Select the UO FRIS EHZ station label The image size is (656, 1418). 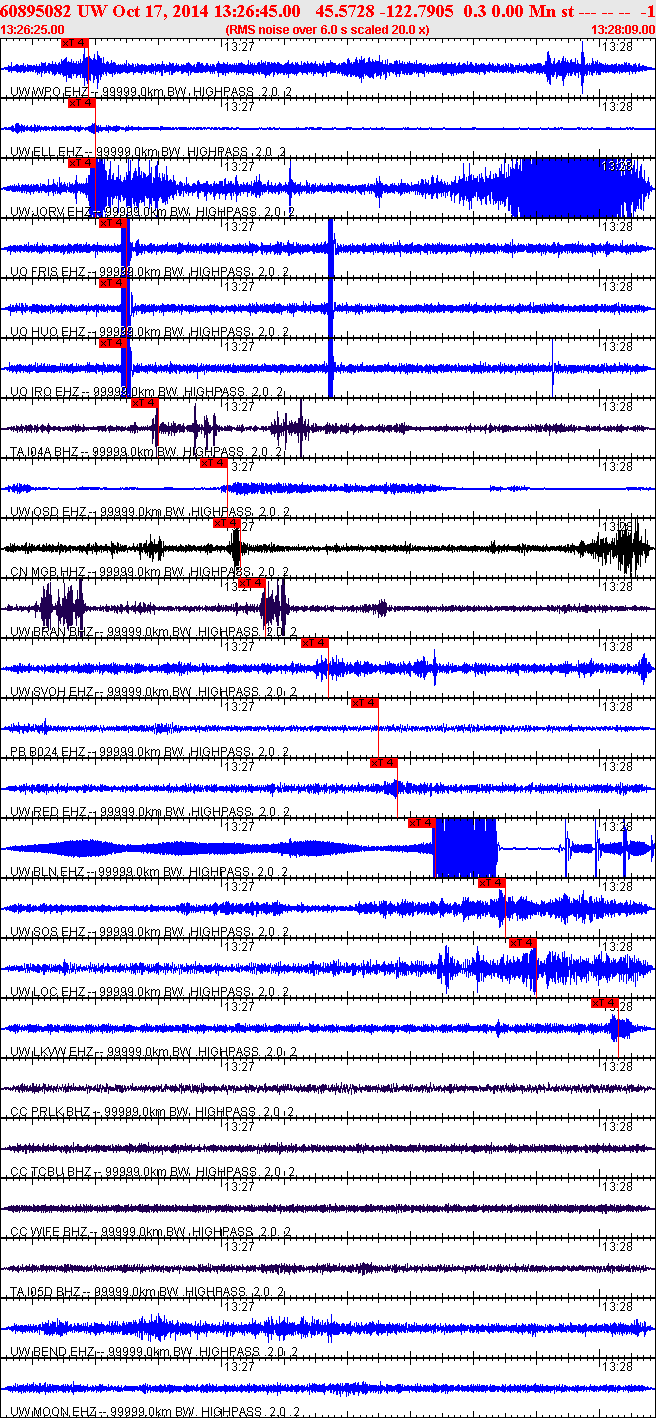pyautogui.click(x=50, y=272)
